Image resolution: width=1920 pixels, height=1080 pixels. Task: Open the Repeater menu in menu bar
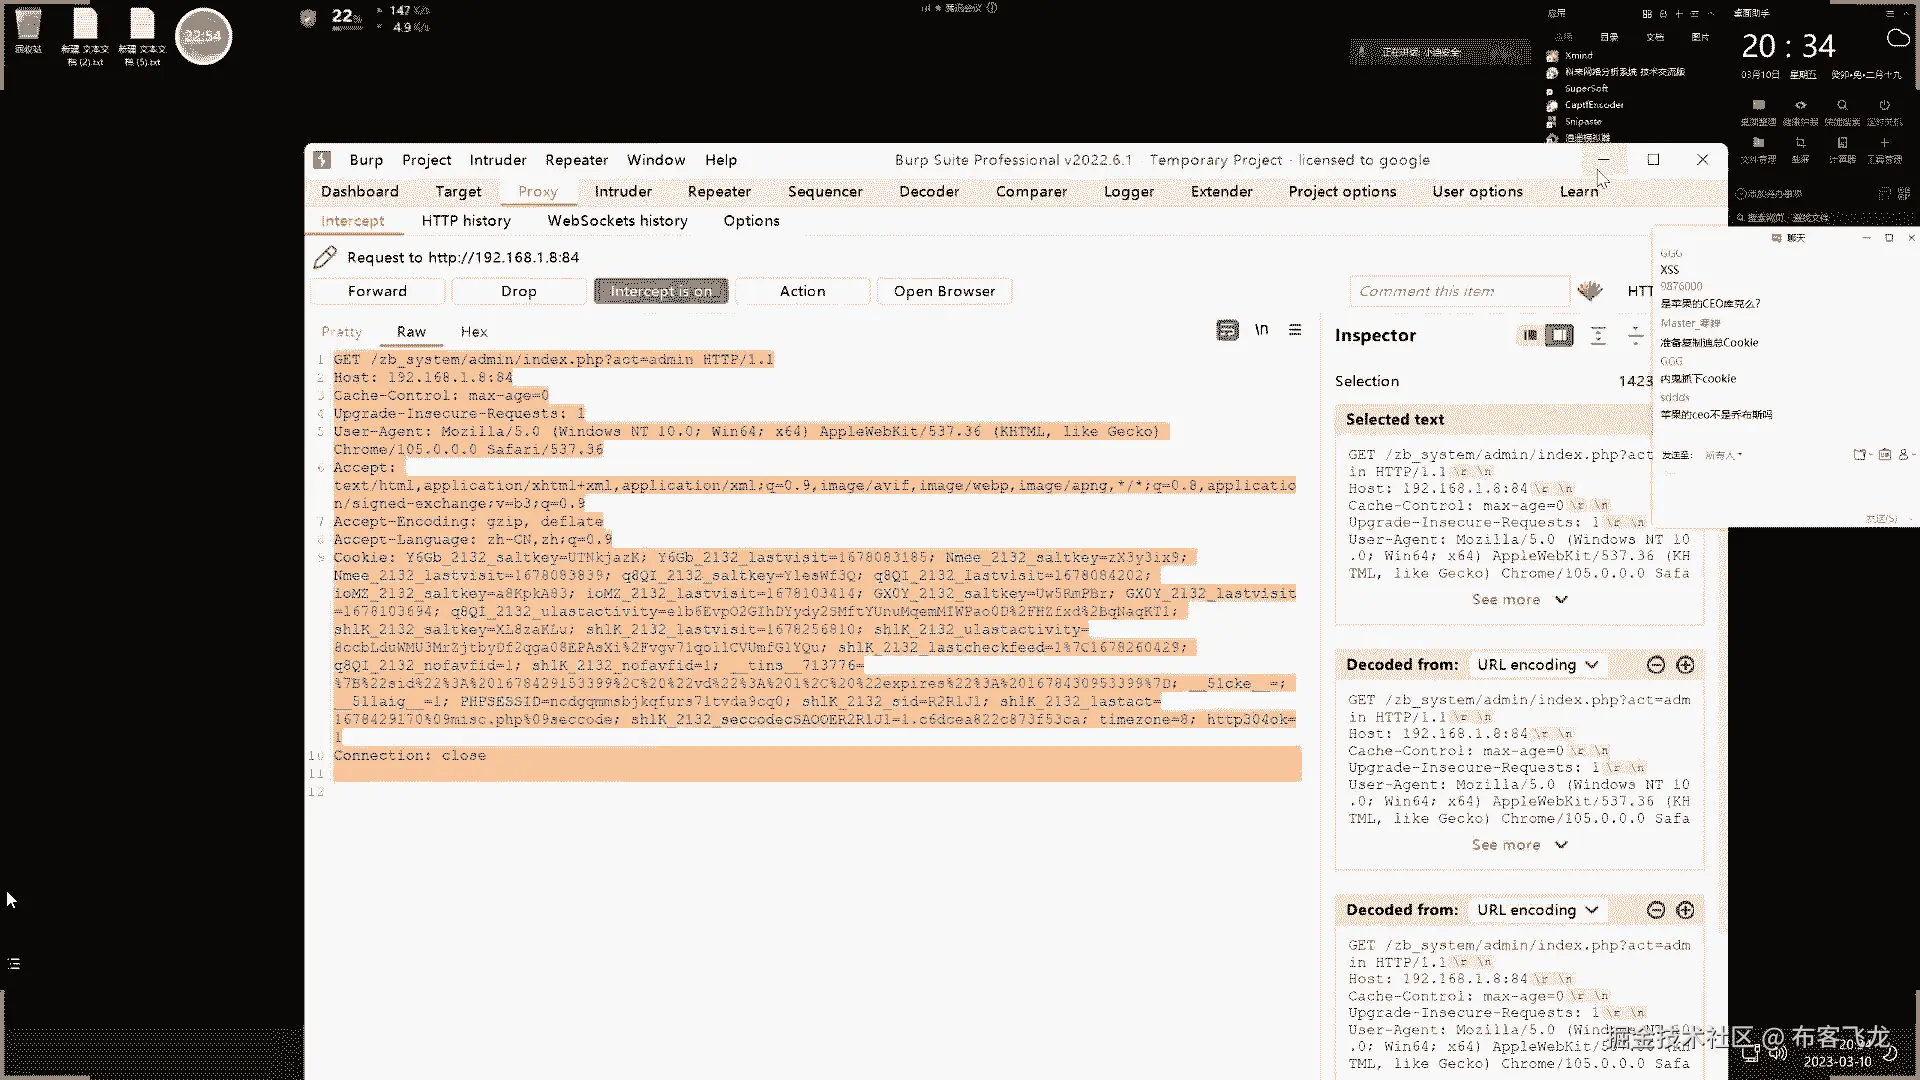[576, 160]
